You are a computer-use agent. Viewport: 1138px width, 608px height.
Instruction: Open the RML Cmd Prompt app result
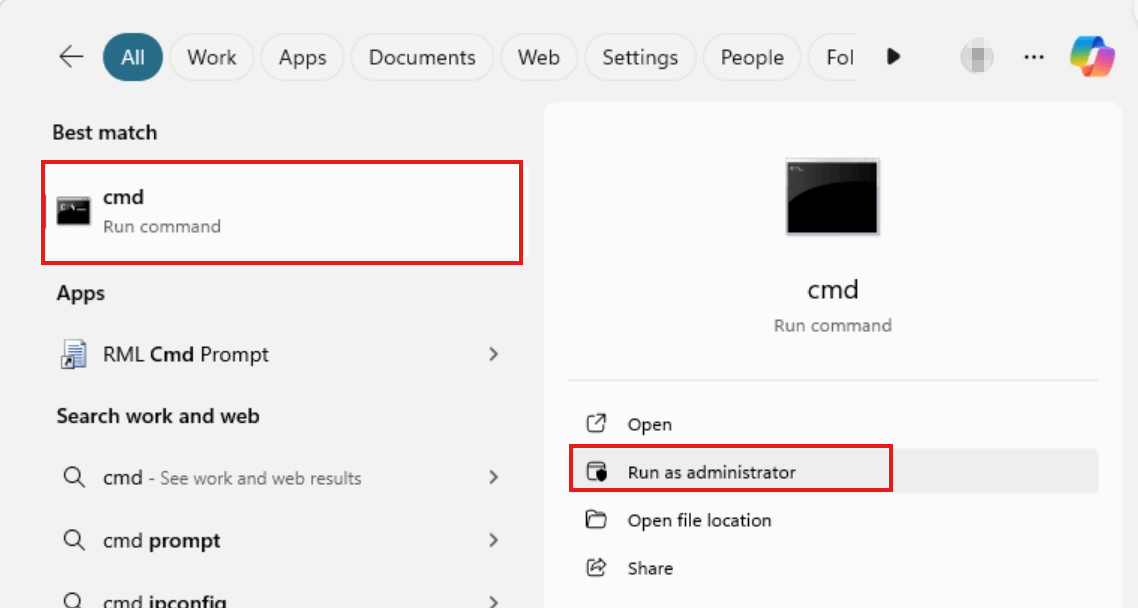(282, 354)
